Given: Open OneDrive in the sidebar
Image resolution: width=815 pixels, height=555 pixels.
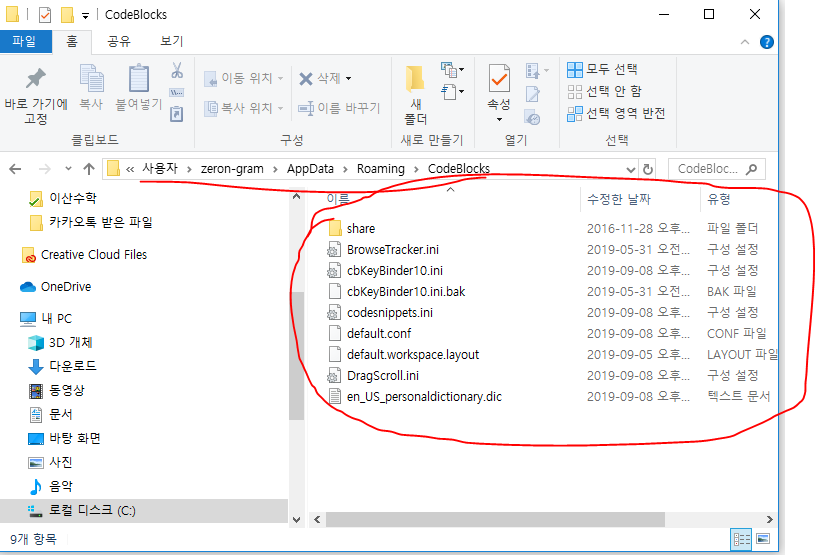Looking at the screenshot, I should pos(65,287).
